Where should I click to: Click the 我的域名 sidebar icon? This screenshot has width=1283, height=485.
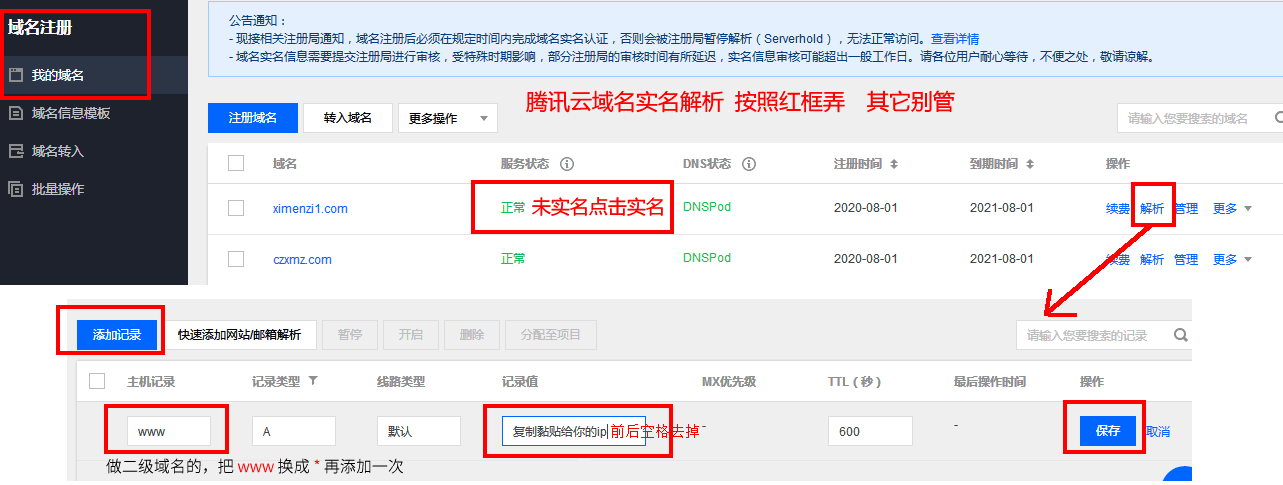click(15, 75)
